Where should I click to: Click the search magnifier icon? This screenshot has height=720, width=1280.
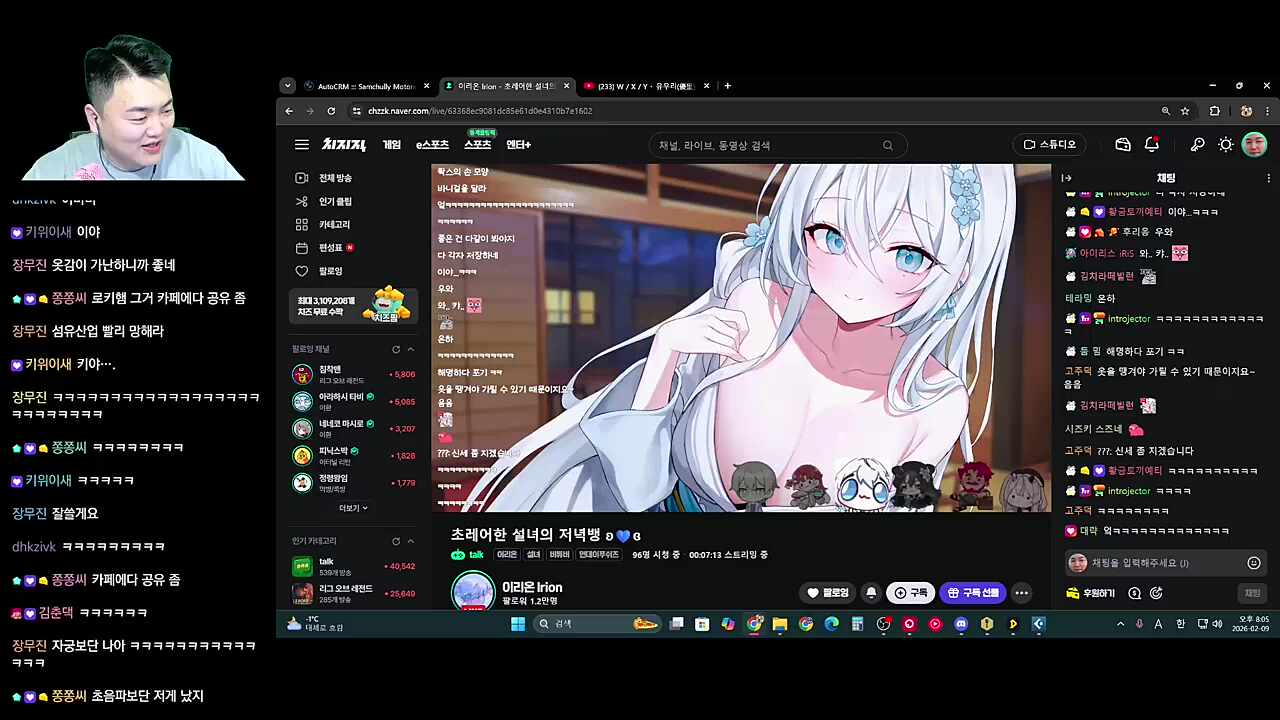(887, 146)
